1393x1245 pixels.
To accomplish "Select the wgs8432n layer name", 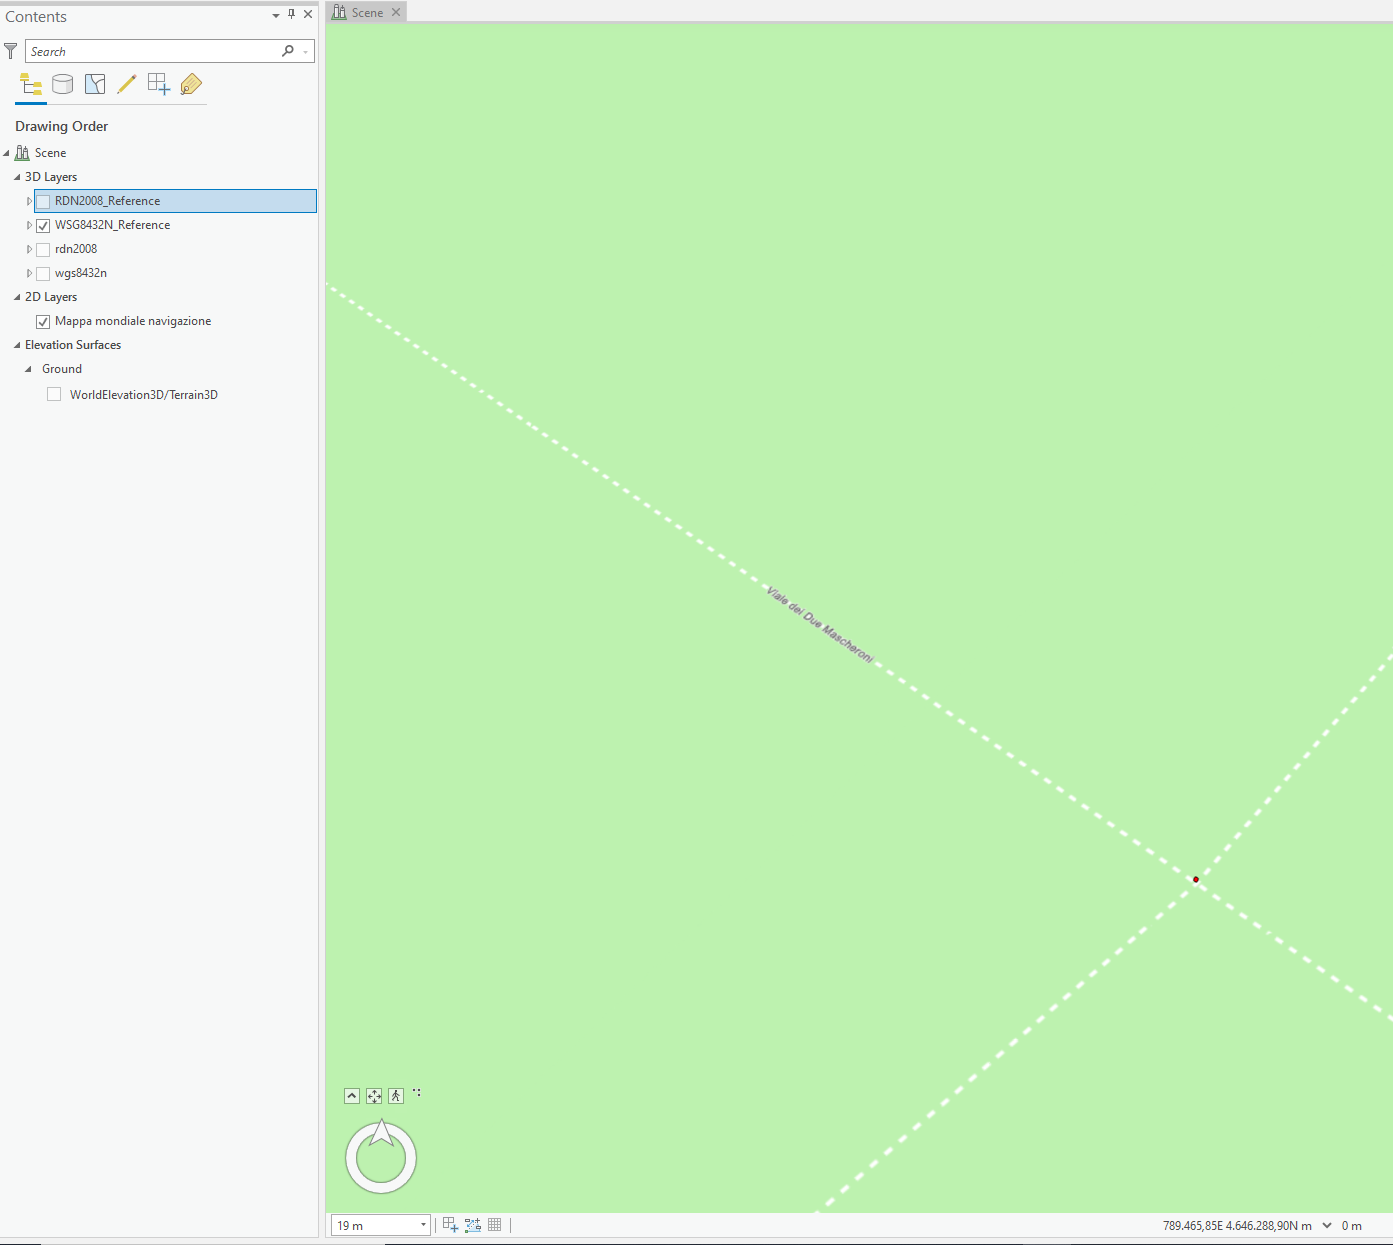I will pyautogui.click(x=81, y=273).
